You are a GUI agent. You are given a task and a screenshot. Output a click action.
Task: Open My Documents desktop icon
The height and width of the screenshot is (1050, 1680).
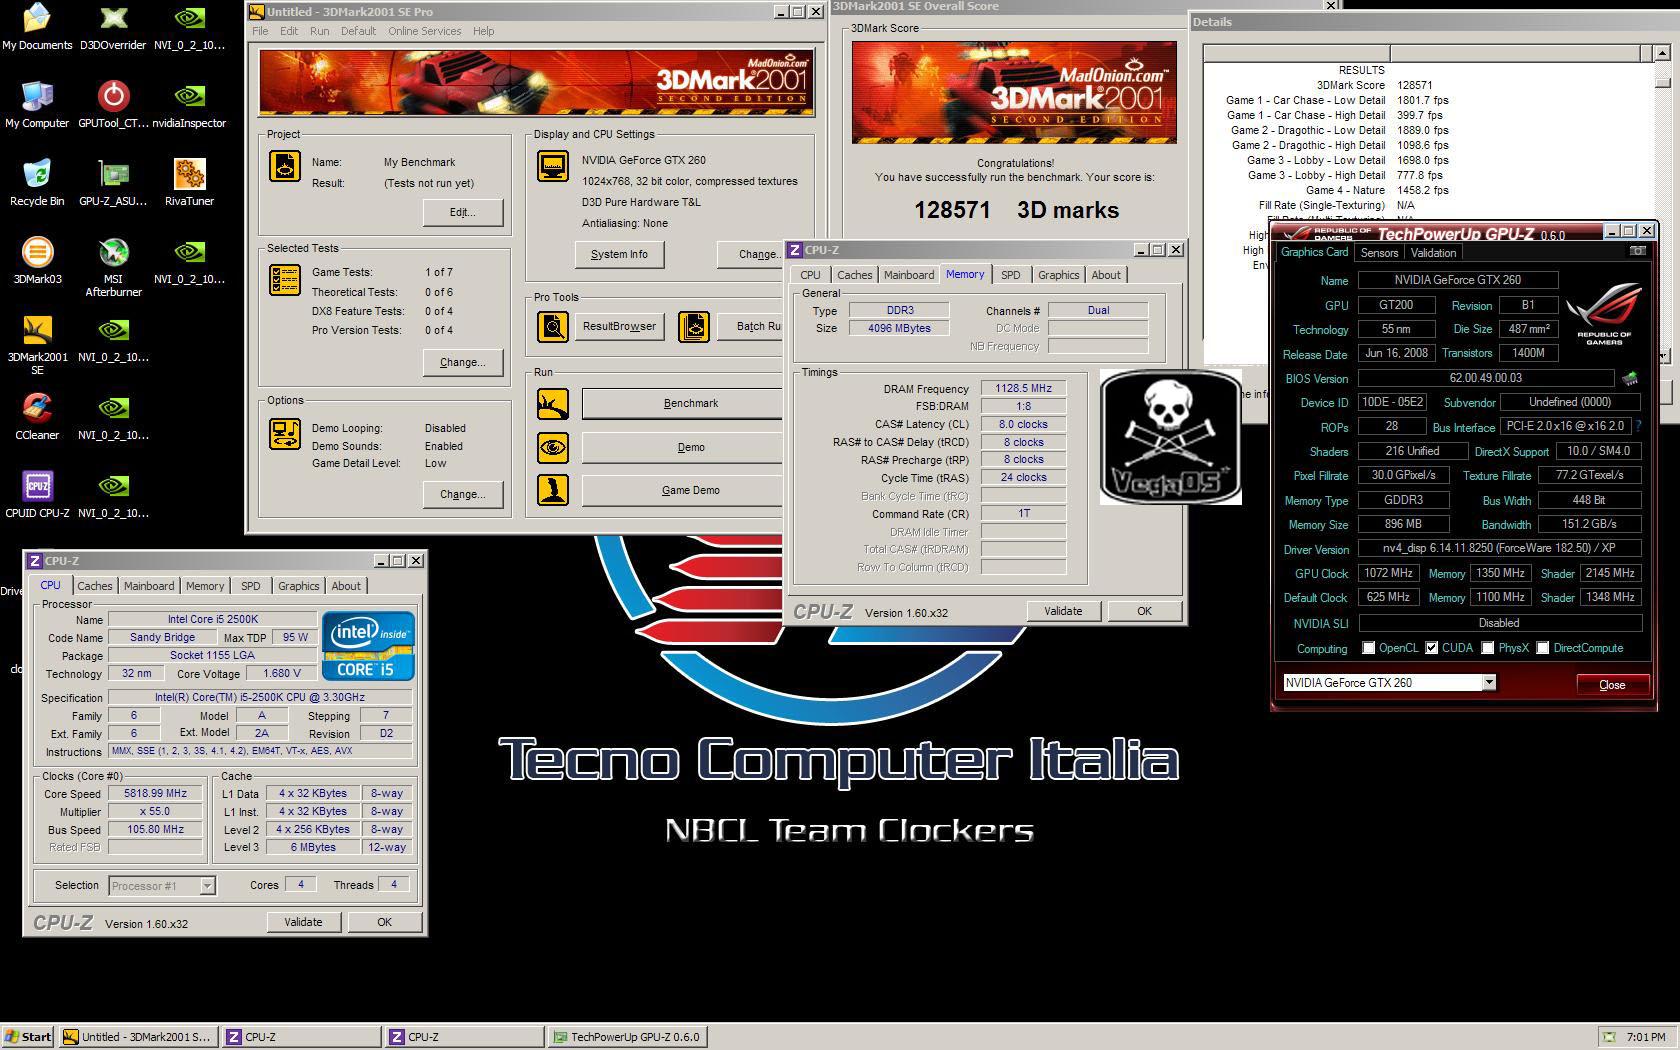coord(37,27)
